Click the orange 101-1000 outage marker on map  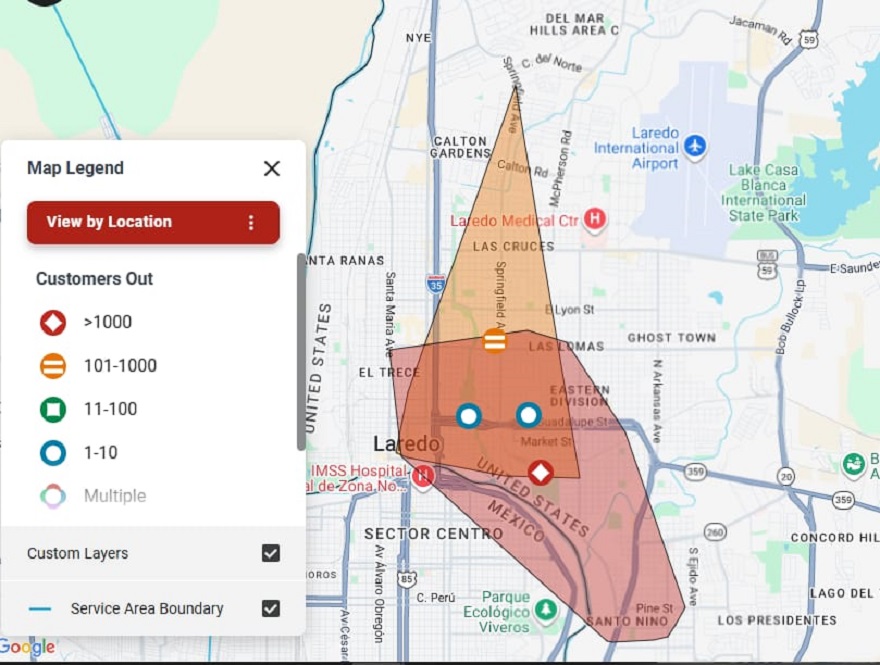pyautogui.click(x=494, y=340)
